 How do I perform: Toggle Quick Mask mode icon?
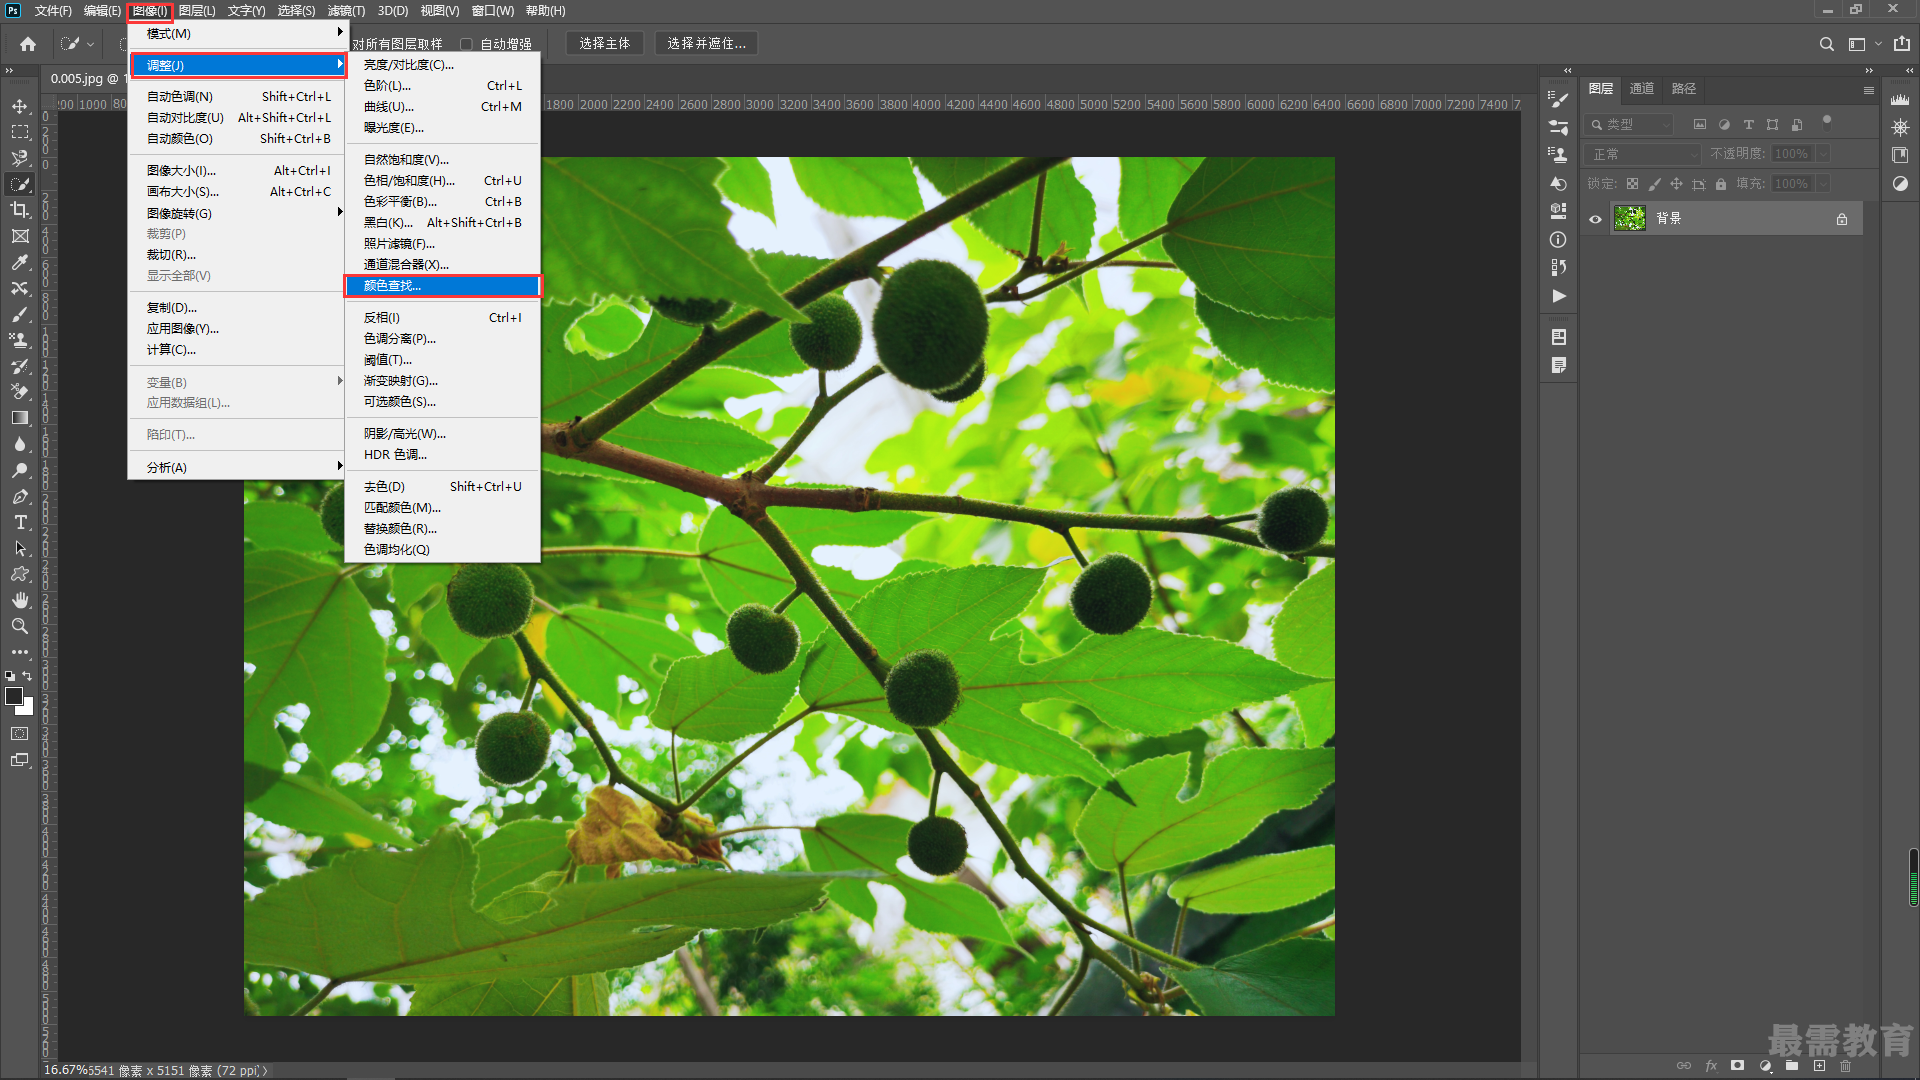point(20,734)
